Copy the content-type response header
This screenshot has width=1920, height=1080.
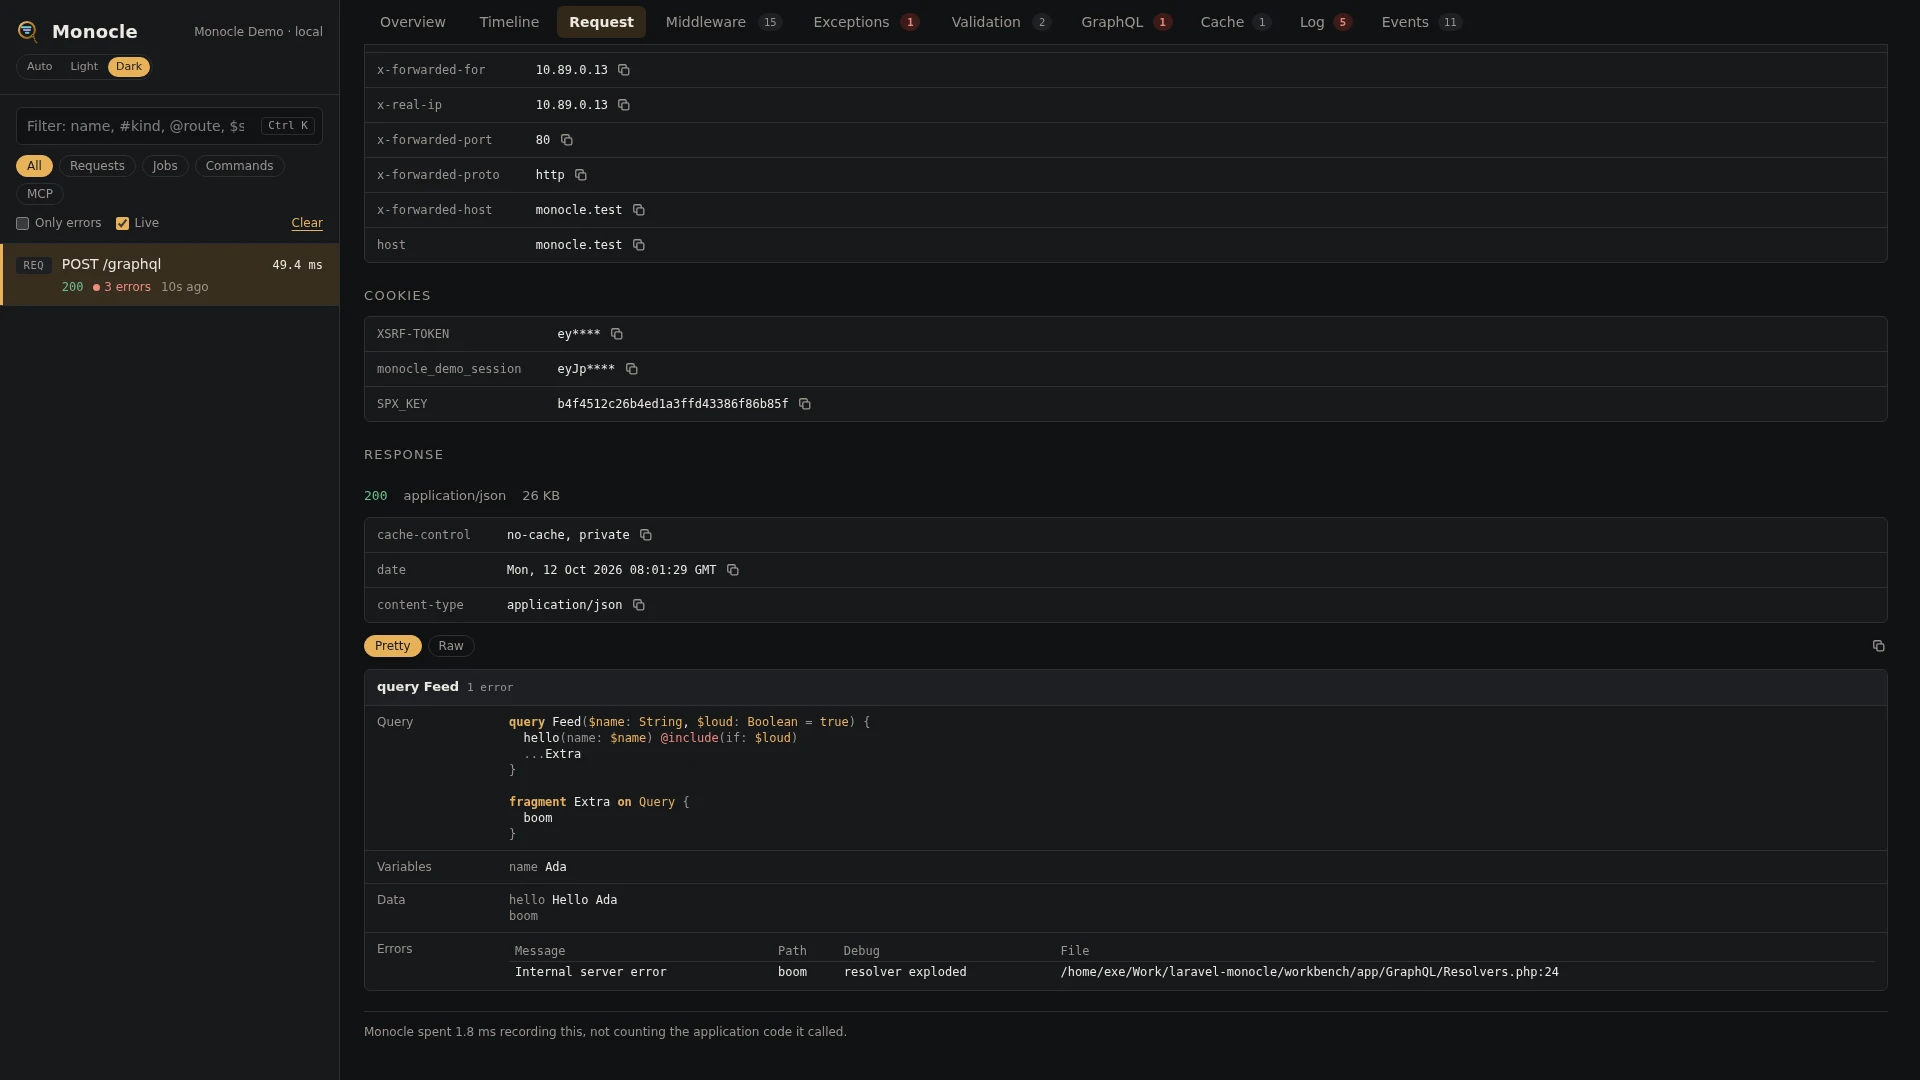tap(639, 605)
